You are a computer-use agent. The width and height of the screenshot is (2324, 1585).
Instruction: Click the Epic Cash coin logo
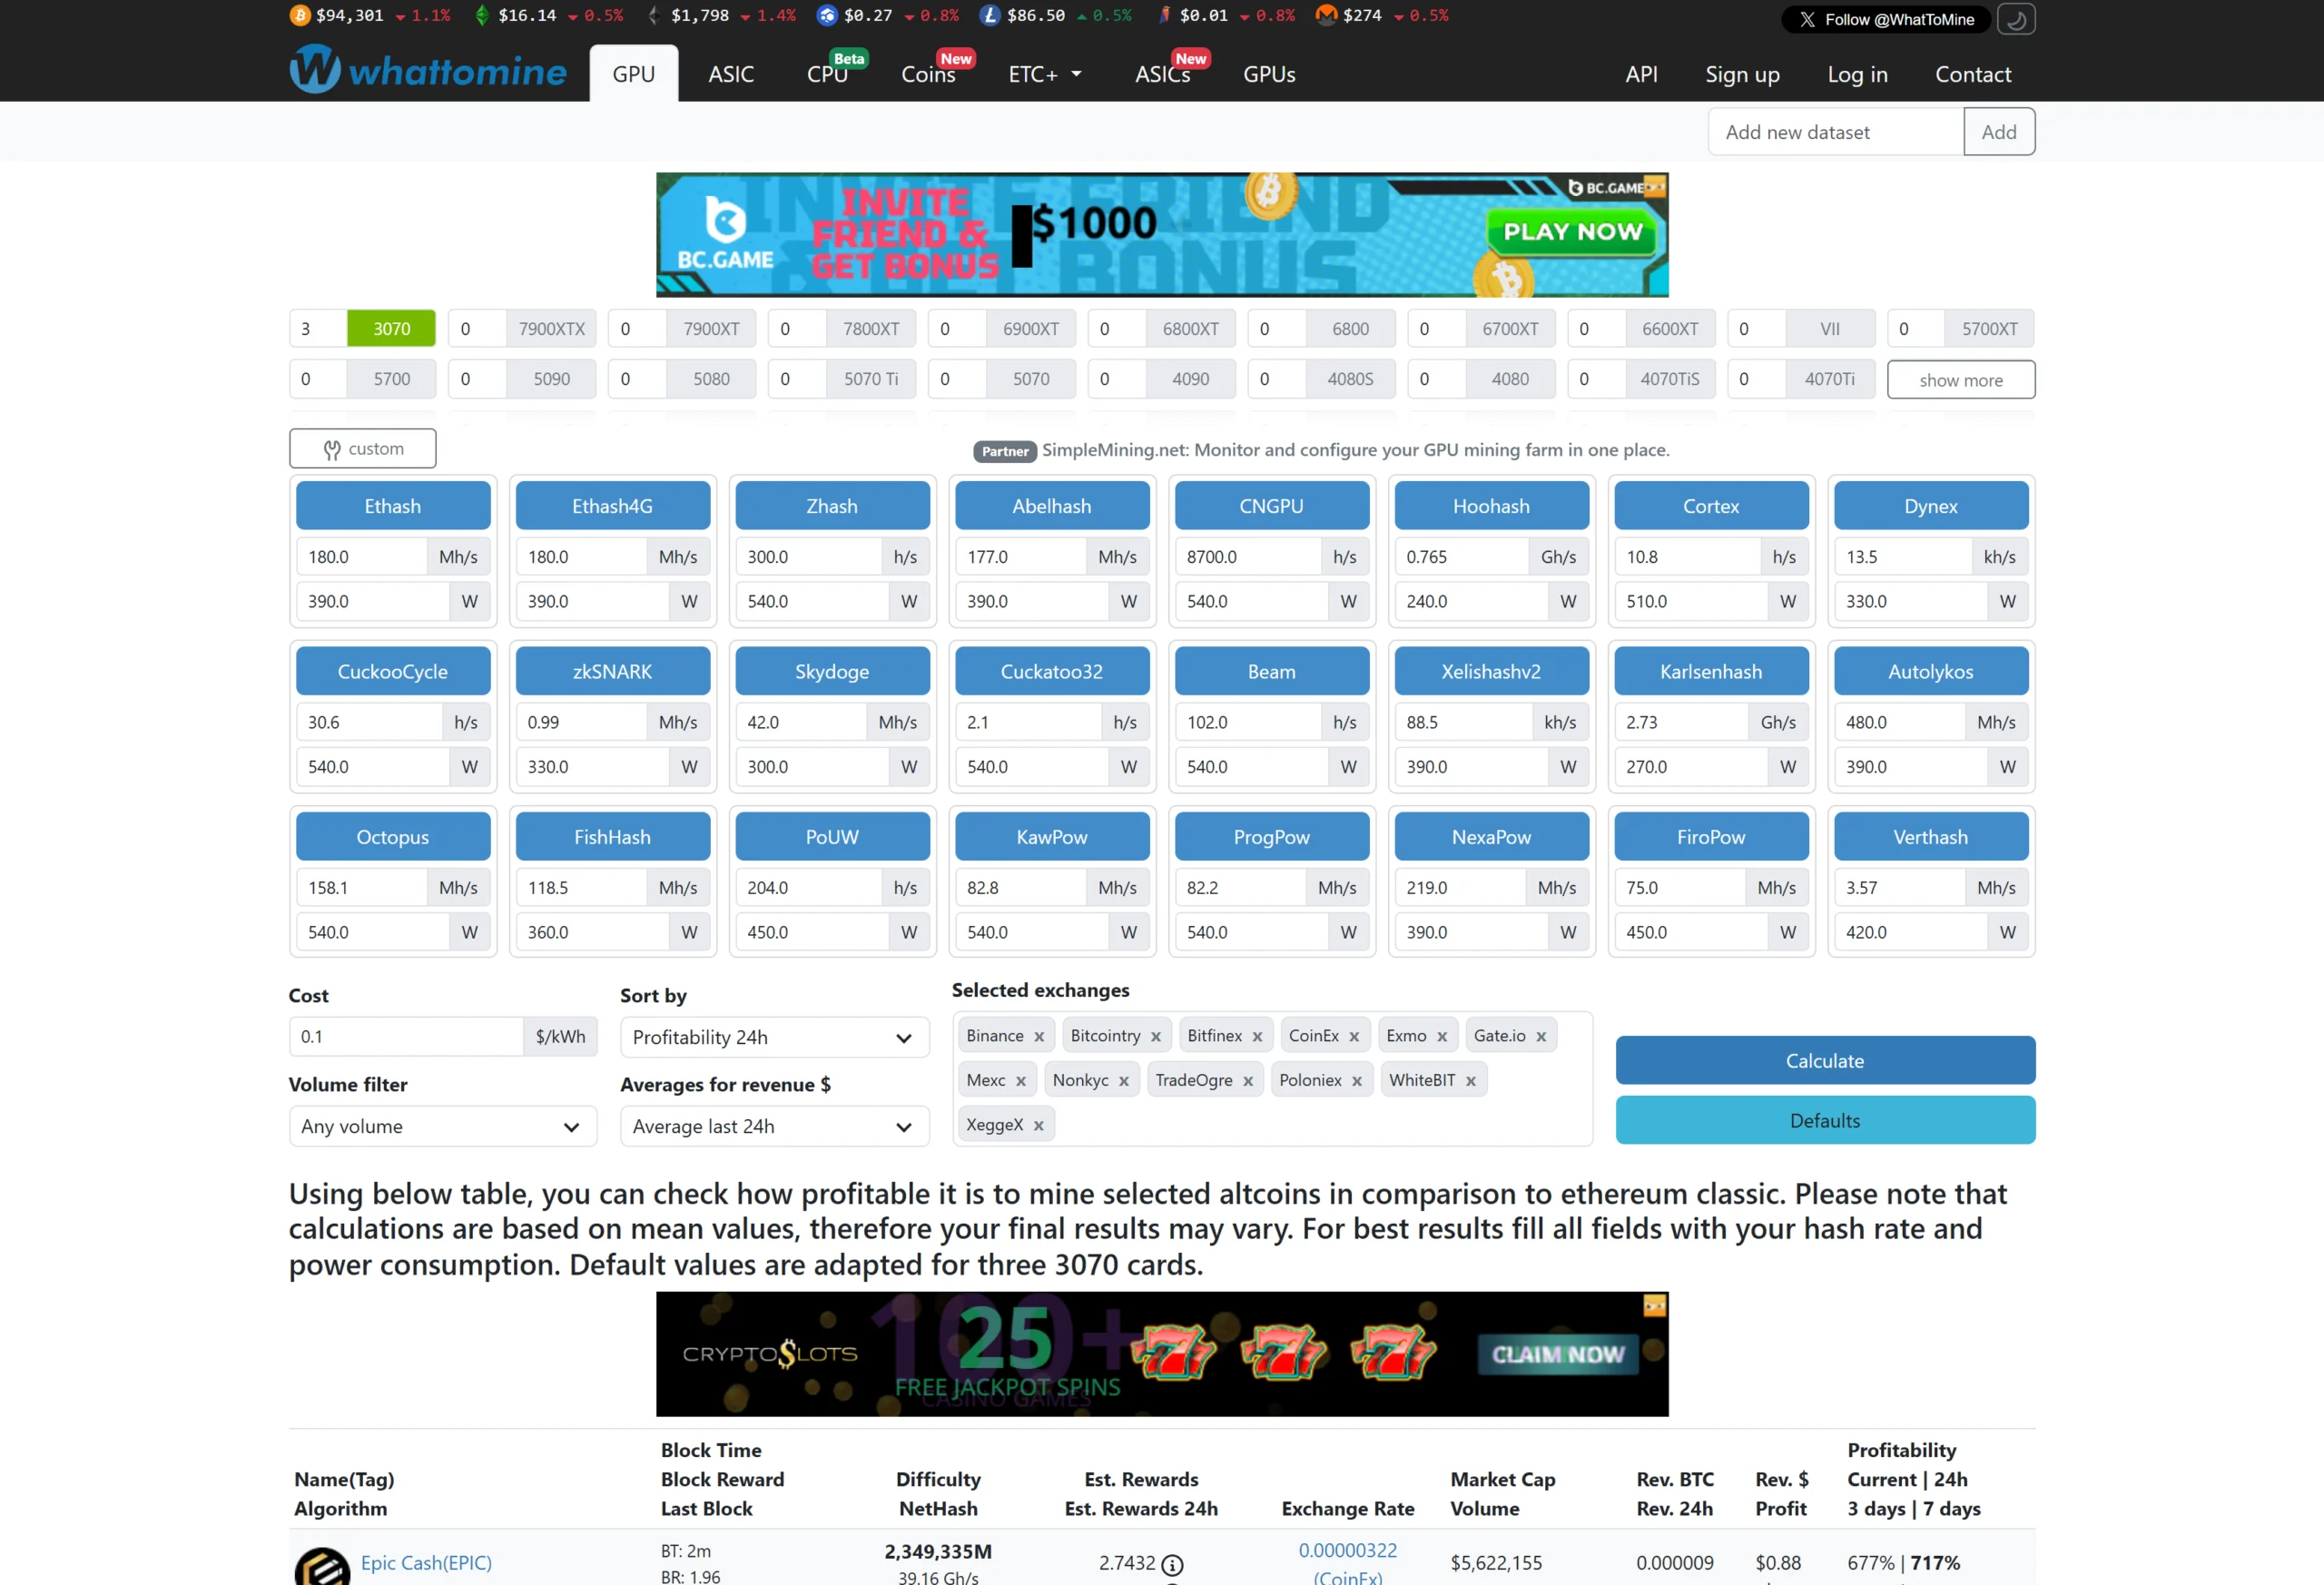[x=322, y=1566]
